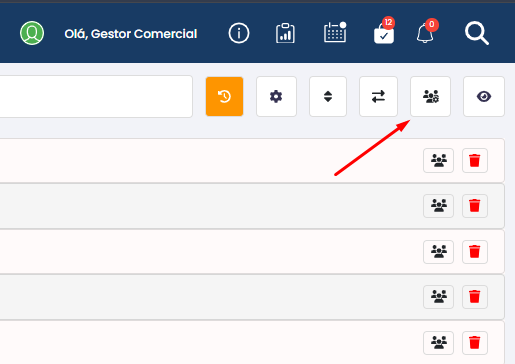Open the users with gear management button

pyautogui.click(x=430, y=97)
